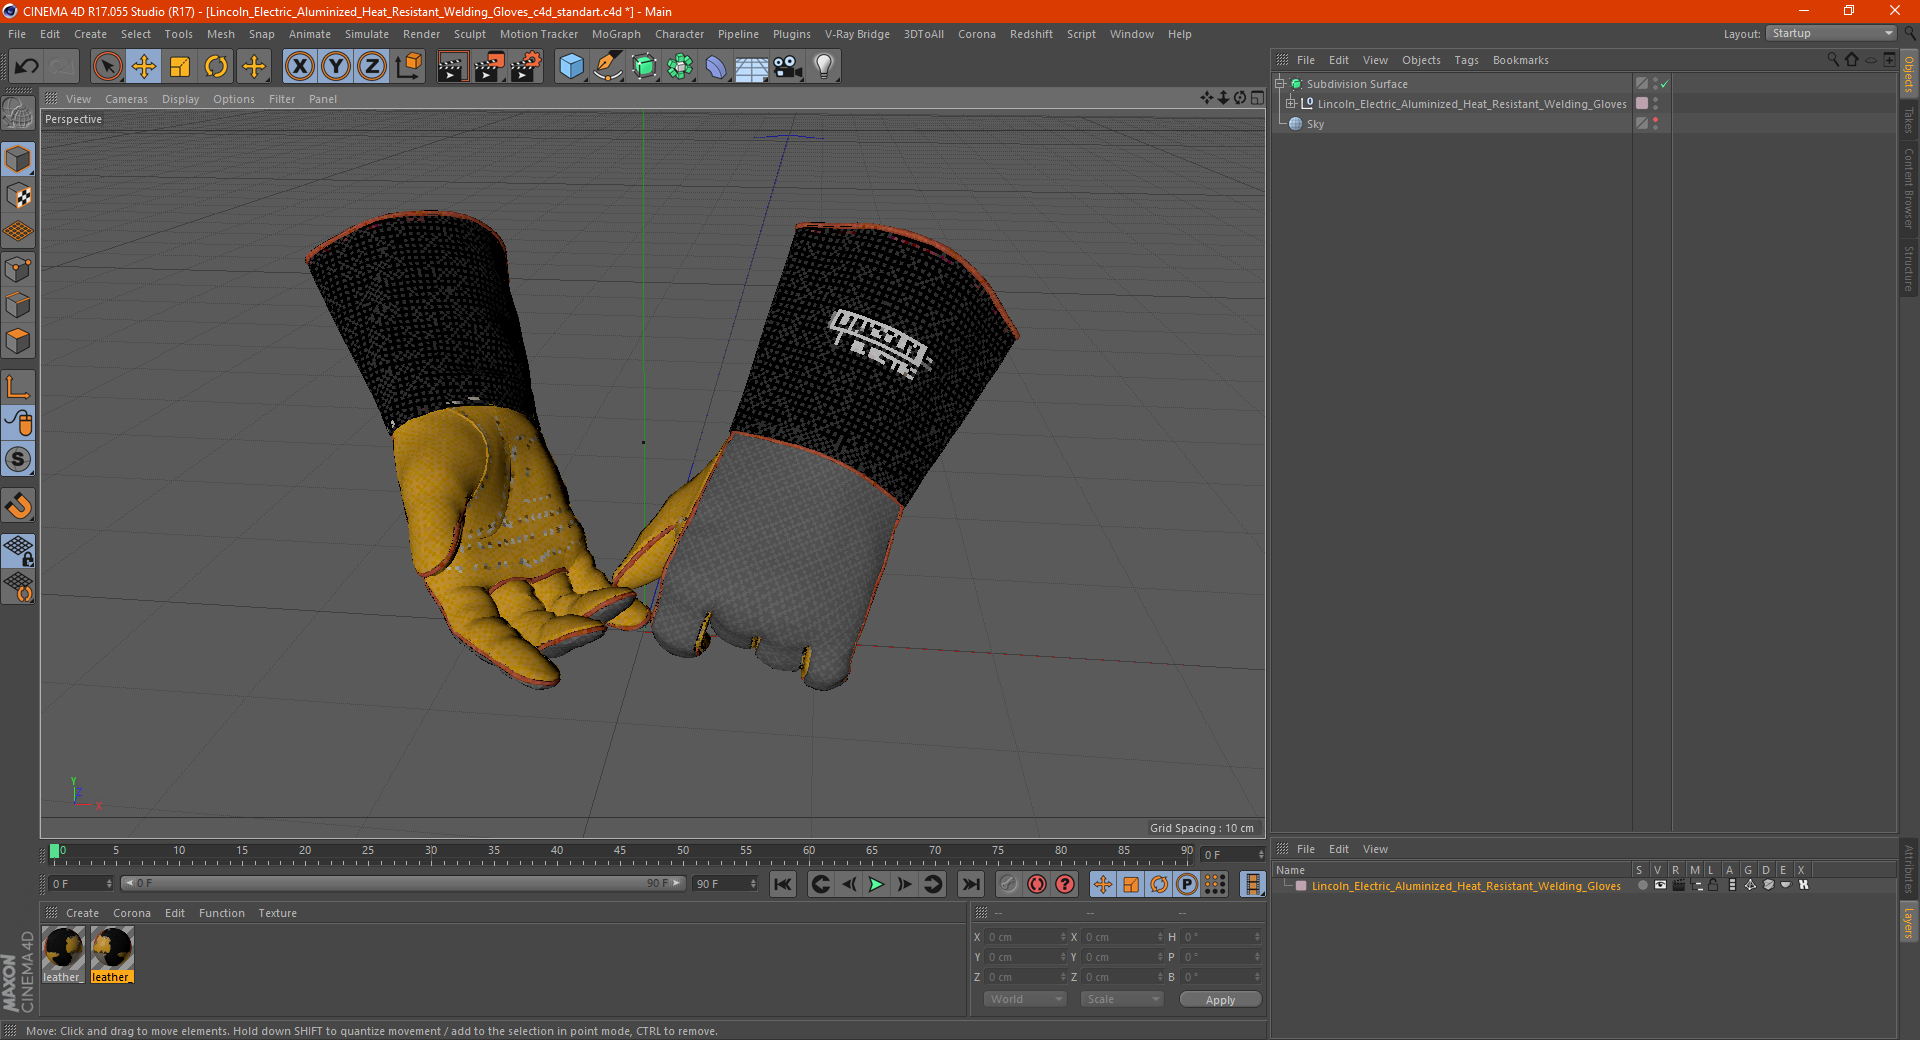1920x1040 pixels.
Task: Click the coordinate system icon
Action: pos(409,67)
